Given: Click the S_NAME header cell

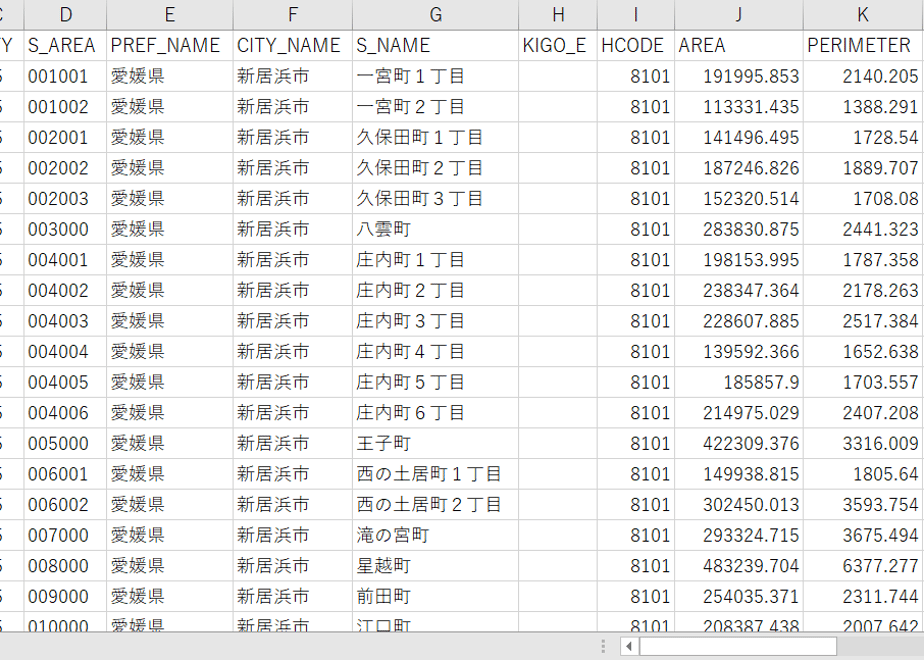Looking at the screenshot, I should coord(435,45).
